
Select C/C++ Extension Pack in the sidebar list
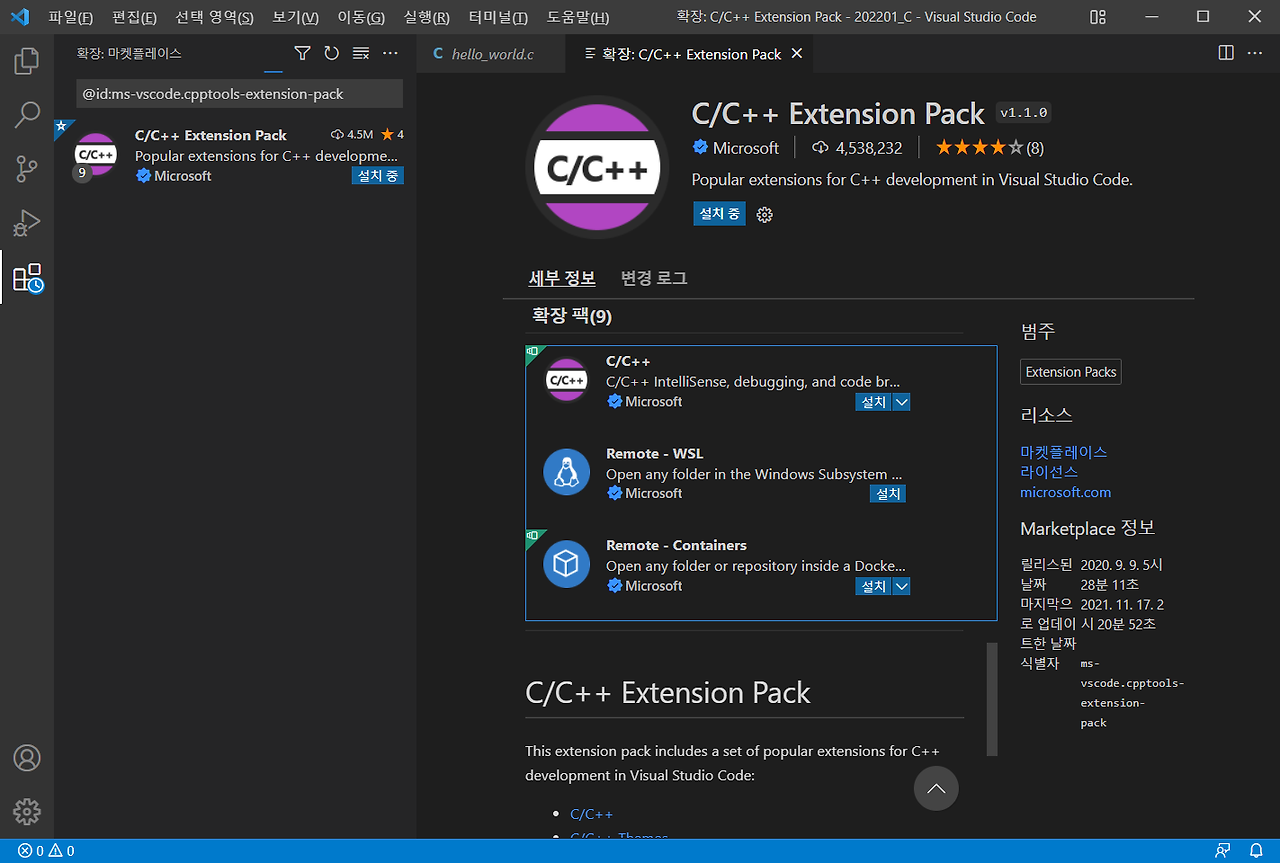pos(235,155)
